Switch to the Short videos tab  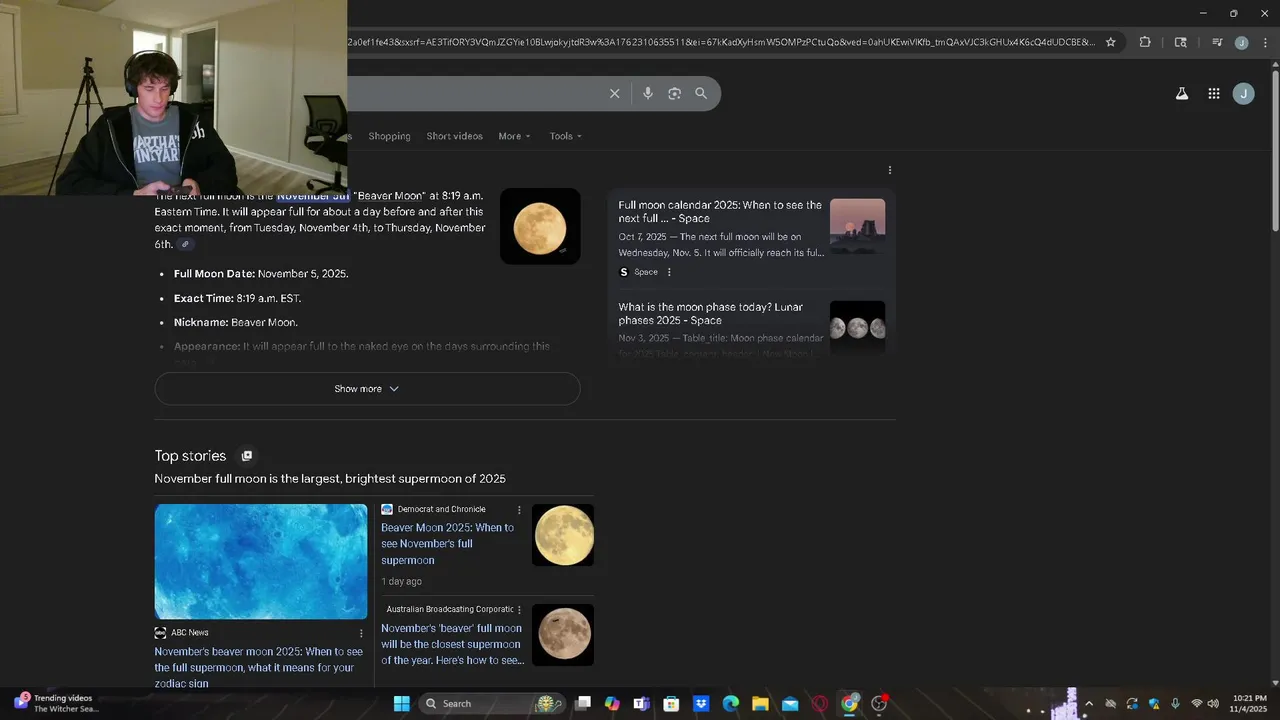click(x=454, y=136)
